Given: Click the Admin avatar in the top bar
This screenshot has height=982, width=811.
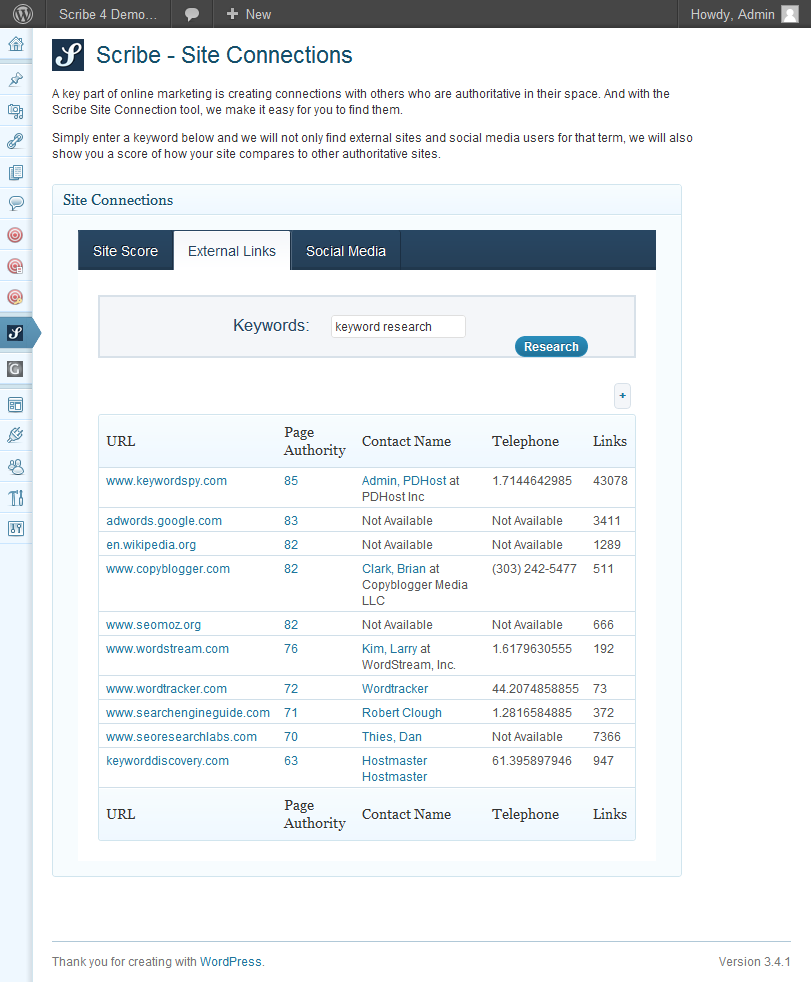Looking at the screenshot, I should (x=790, y=14).
